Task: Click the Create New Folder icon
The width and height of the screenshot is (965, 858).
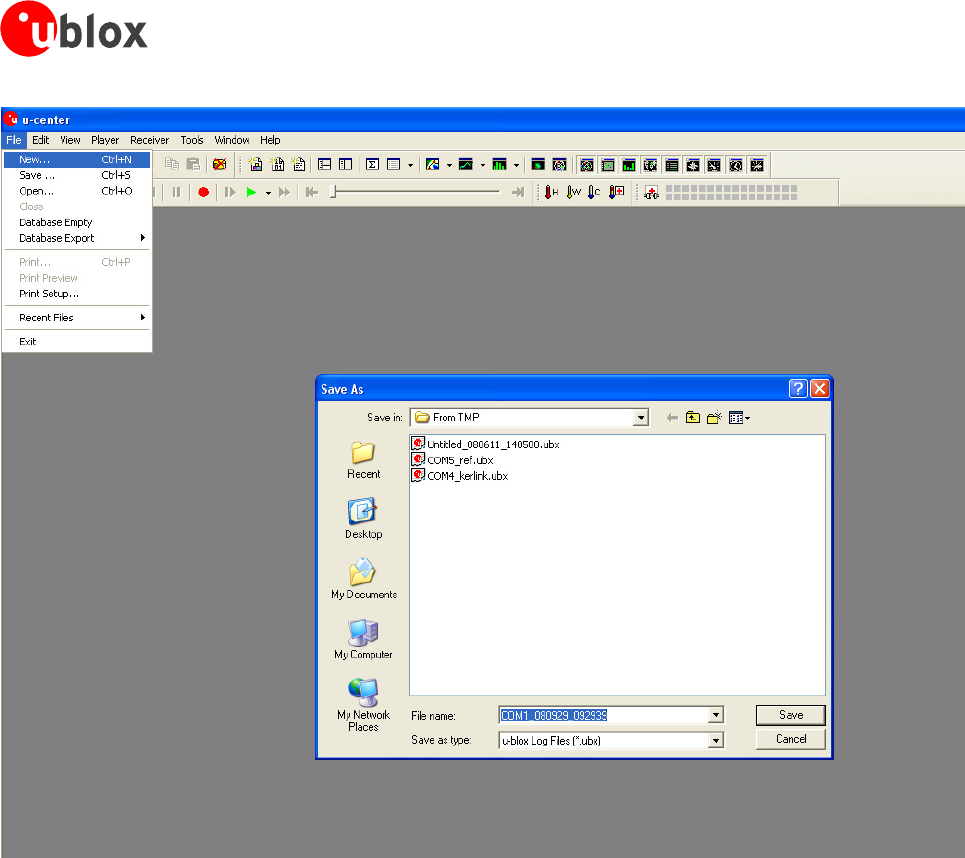Action: [714, 418]
